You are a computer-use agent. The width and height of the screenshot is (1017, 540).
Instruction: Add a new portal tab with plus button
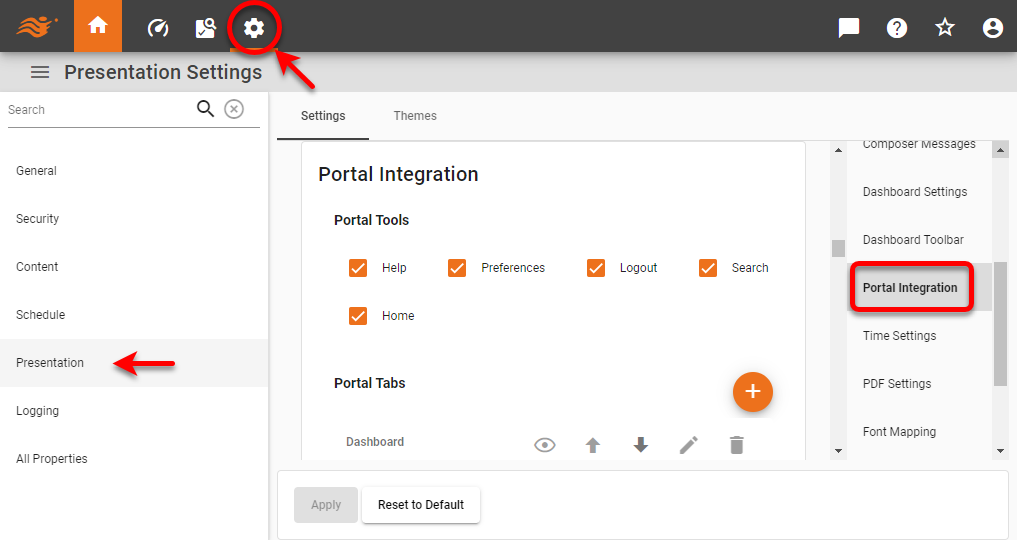click(x=753, y=391)
